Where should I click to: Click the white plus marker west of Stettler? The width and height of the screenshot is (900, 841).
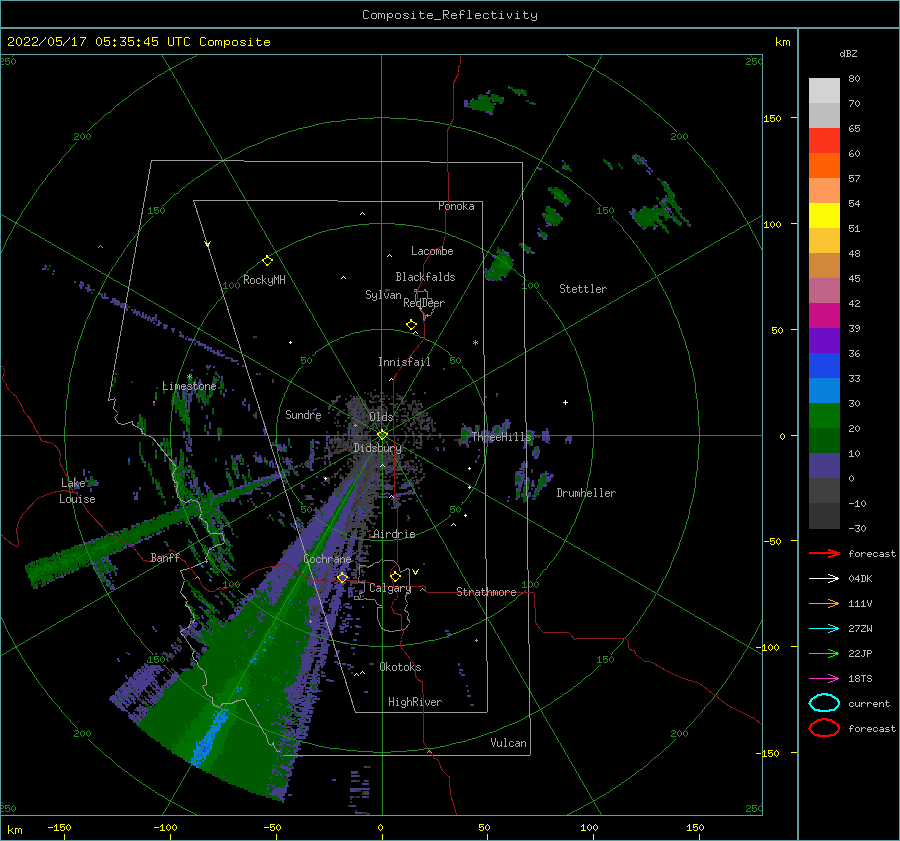tap(565, 402)
